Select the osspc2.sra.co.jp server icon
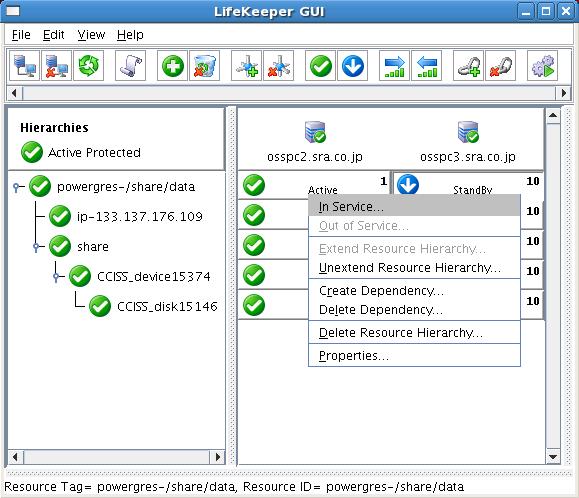The width and height of the screenshot is (579, 498). click(315, 132)
